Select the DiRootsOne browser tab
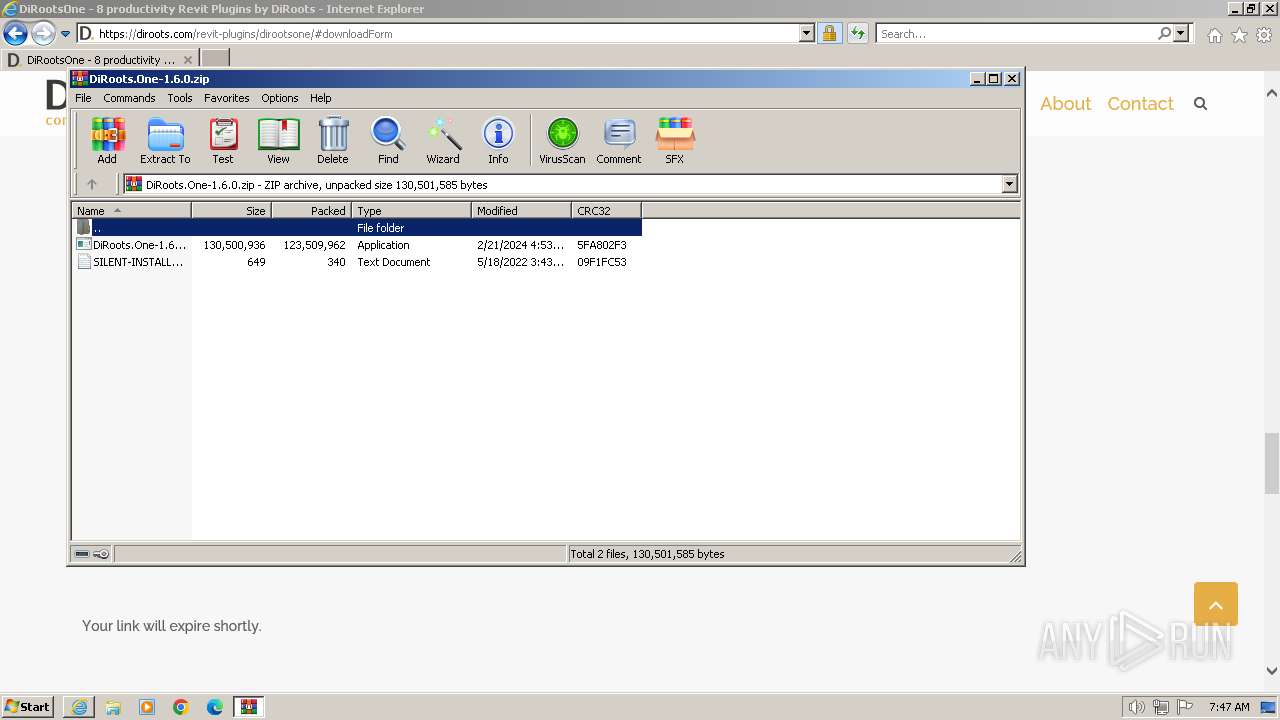 coord(98,60)
